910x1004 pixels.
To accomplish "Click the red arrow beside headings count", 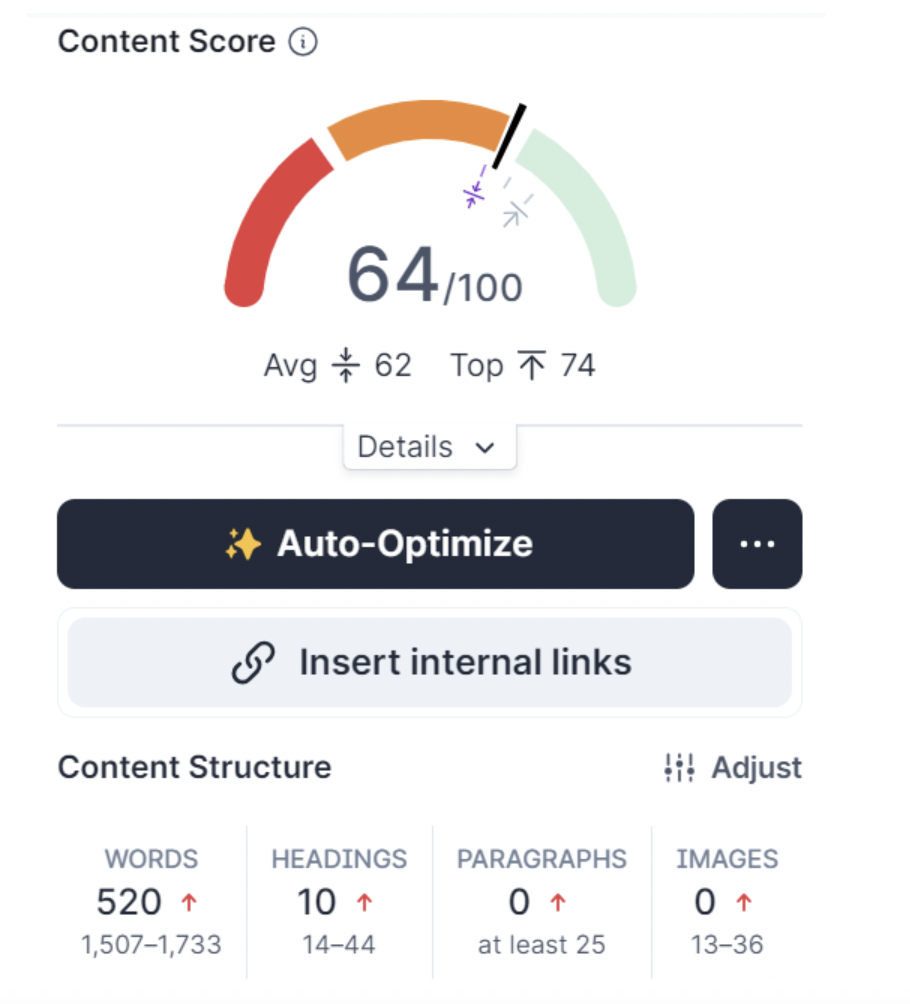I will point(365,902).
